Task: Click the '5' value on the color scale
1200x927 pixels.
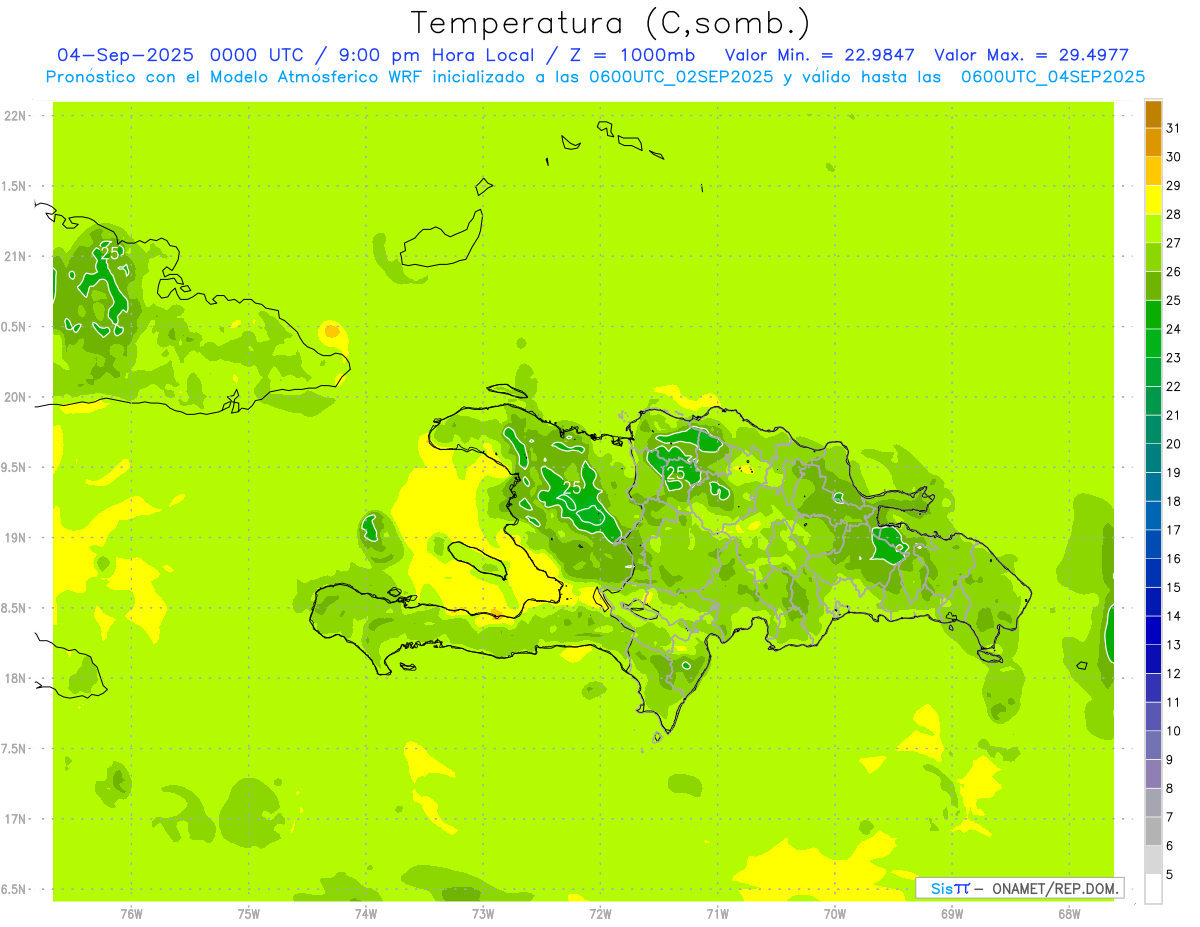Action: click(x=1170, y=875)
